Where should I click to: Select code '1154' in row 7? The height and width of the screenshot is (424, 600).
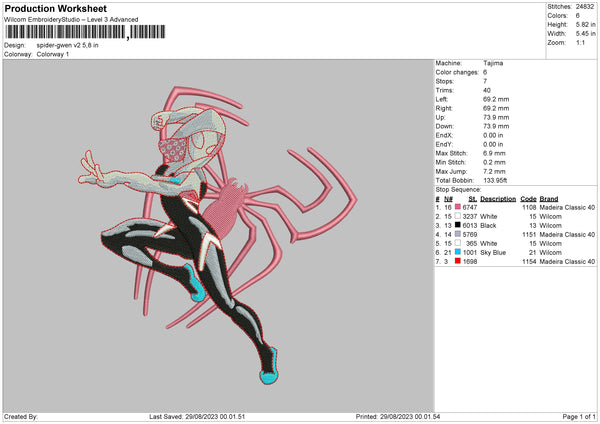[529, 261]
